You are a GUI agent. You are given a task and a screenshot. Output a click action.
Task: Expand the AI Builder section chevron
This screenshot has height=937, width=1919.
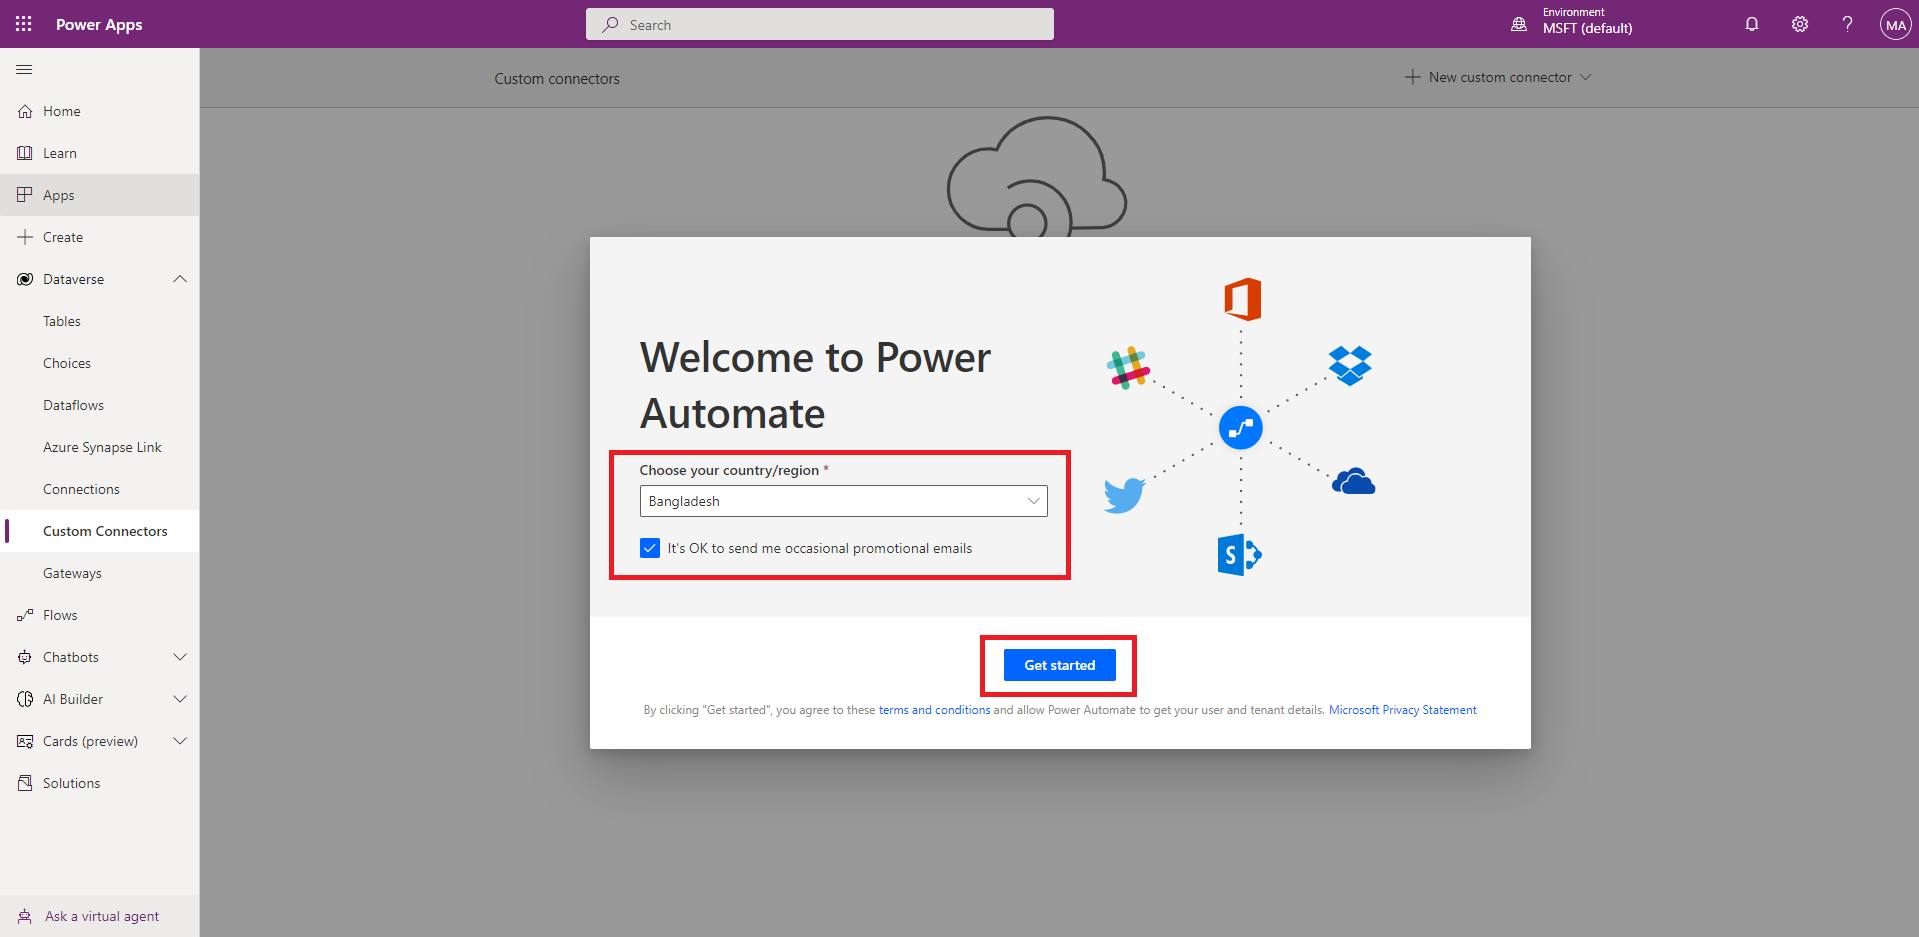180,699
